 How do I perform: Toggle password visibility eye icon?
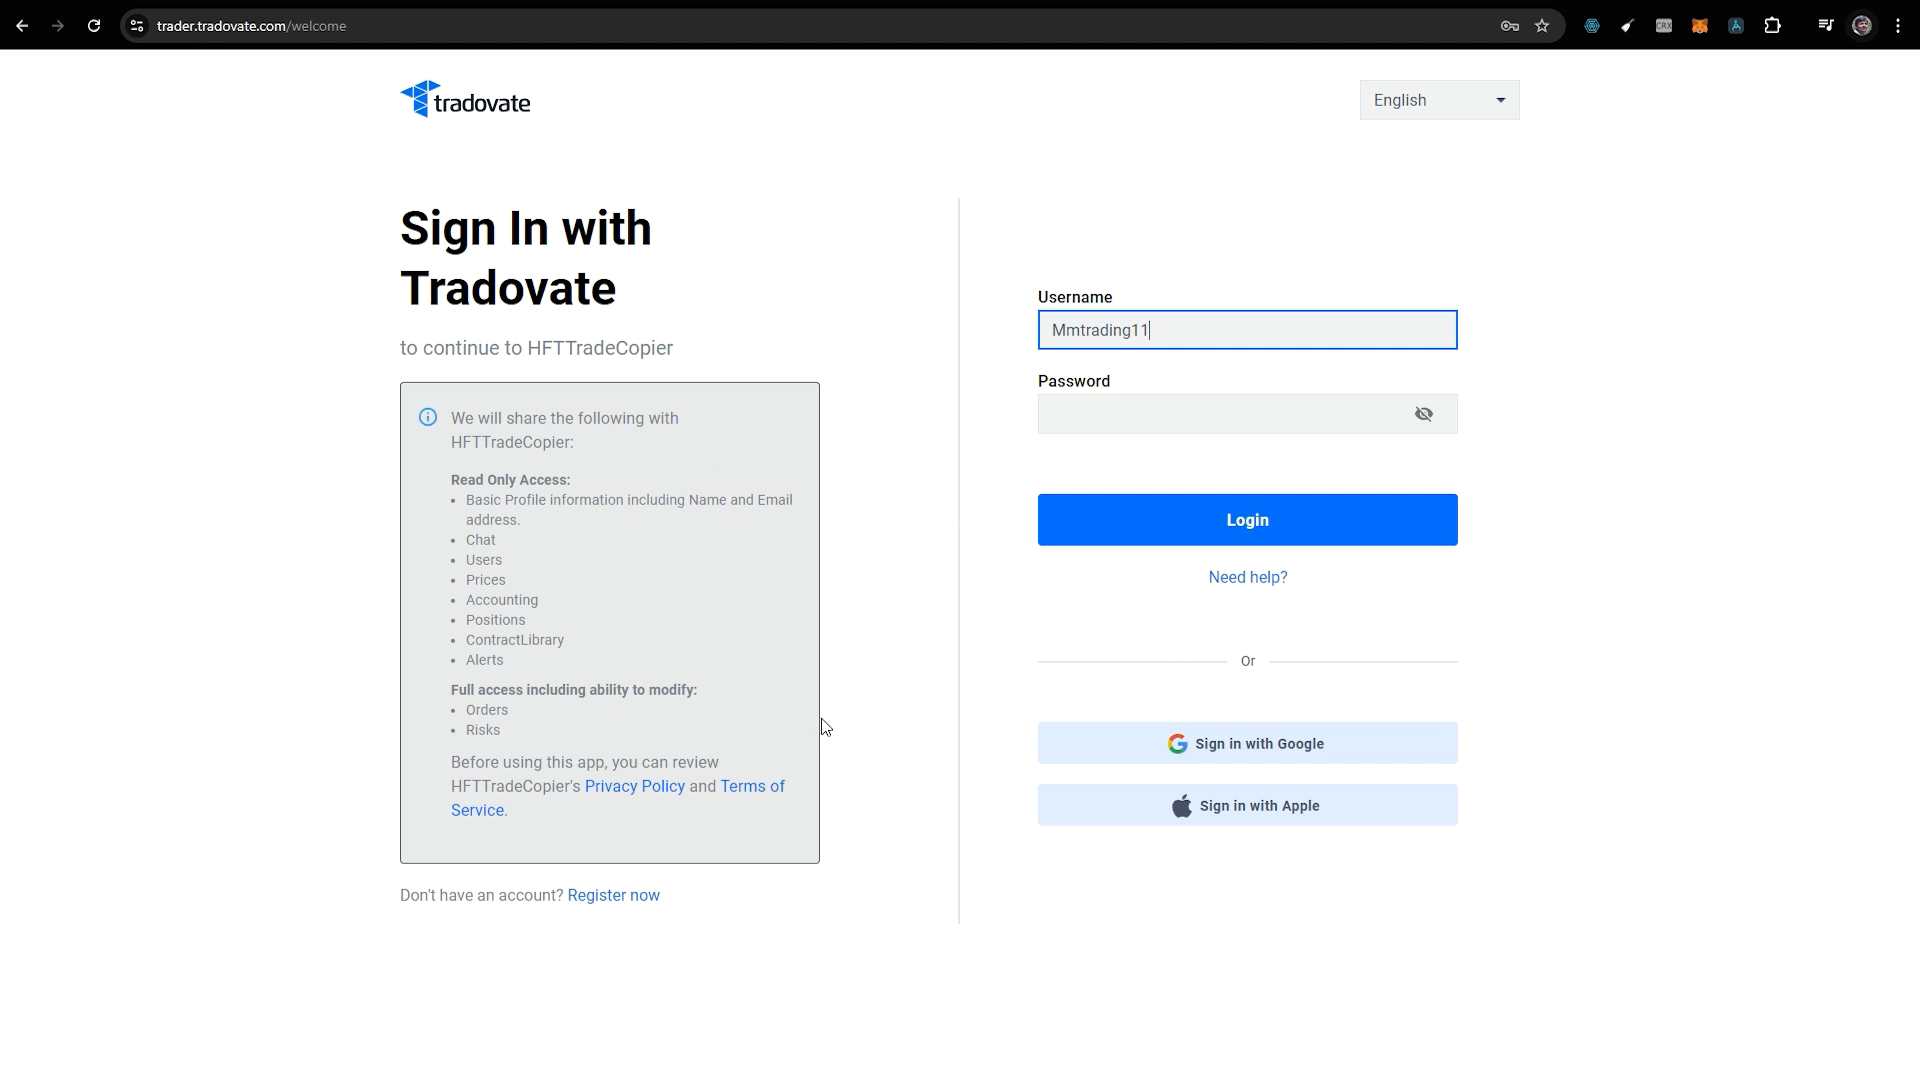click(1423, 414)
